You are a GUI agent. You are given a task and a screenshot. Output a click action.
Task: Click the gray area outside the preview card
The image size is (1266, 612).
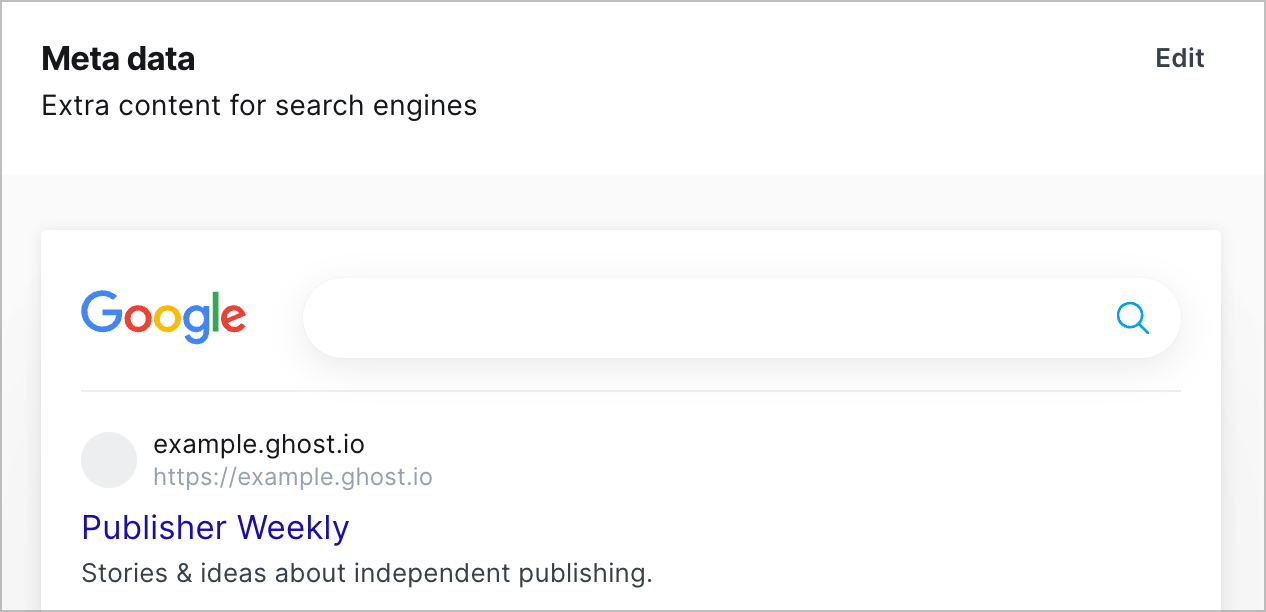coord(631,202)
